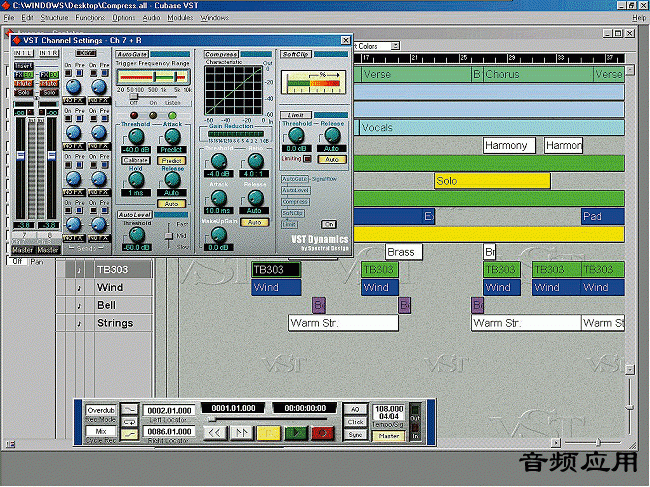
Task: Open the Functions menu
Action: pyautogui.click(x=90, y=17)
